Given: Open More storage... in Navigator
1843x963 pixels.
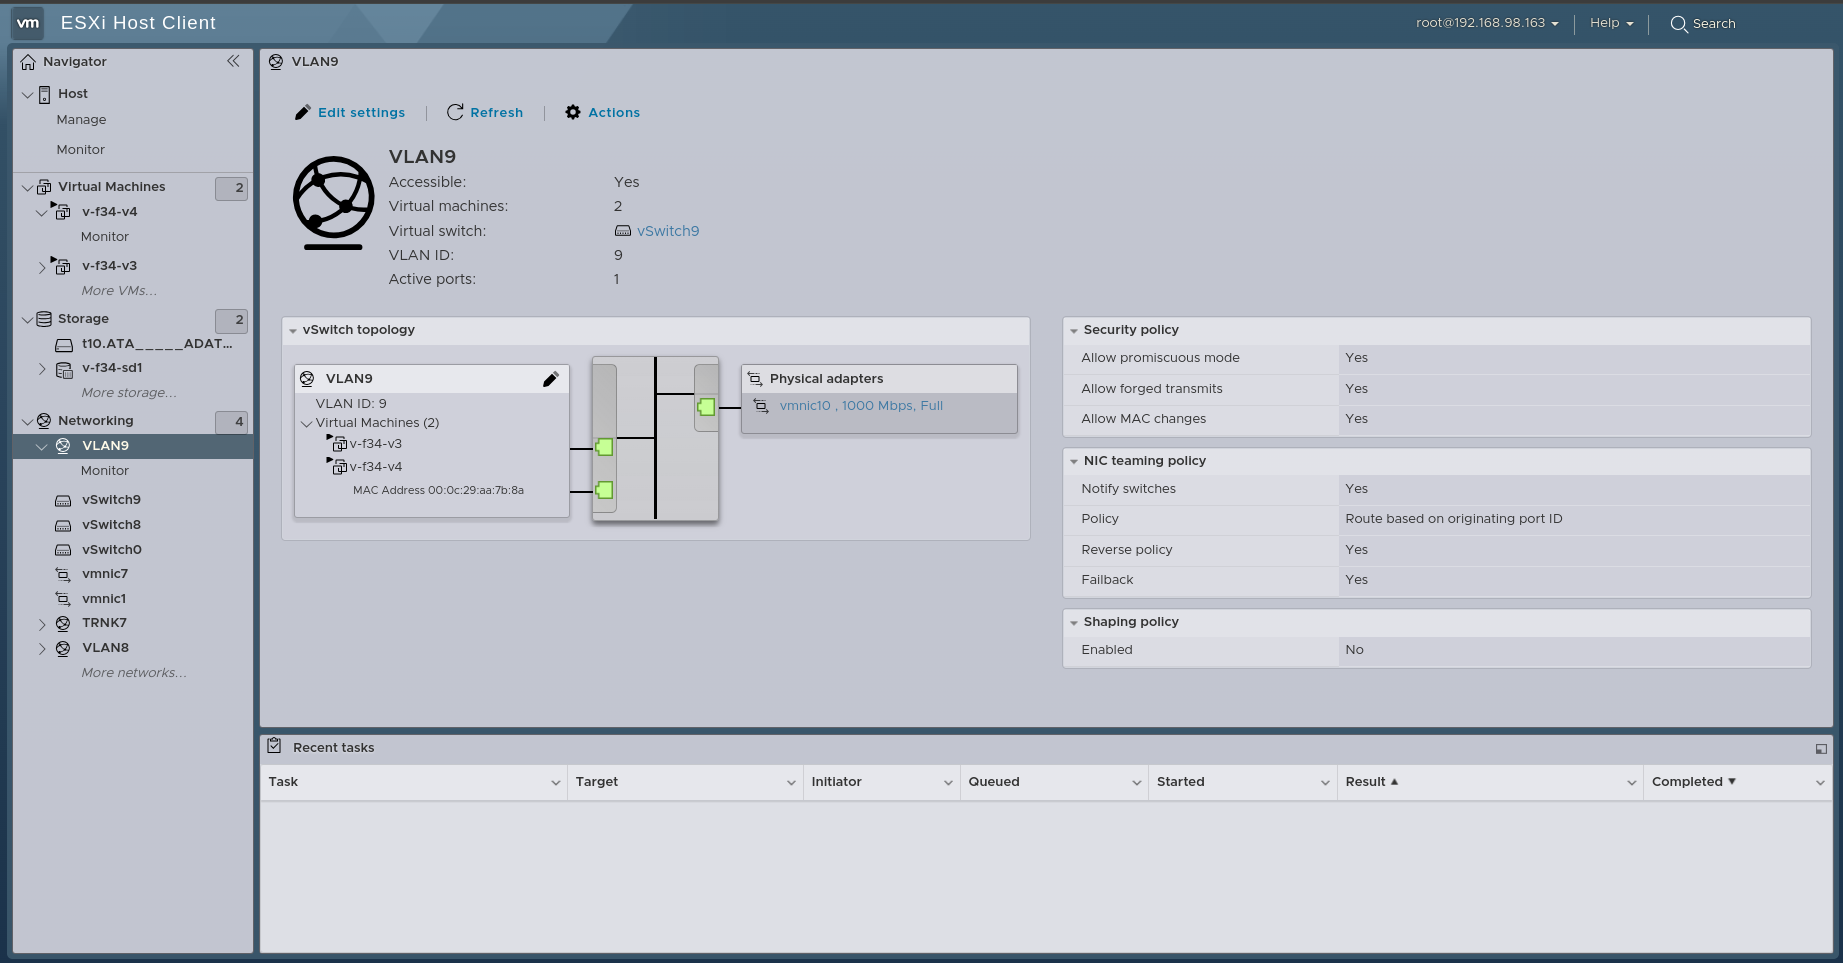Looking at the screenshot, I should tap(129, 393).
